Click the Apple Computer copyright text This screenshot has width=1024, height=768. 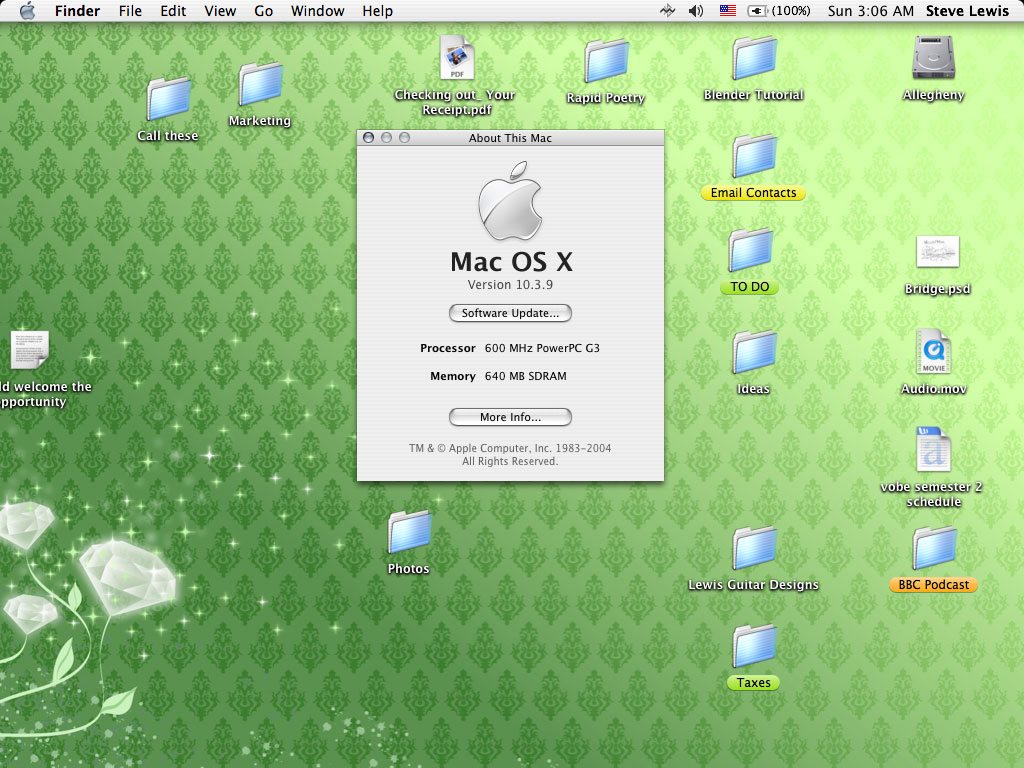(x=510, y=455)
